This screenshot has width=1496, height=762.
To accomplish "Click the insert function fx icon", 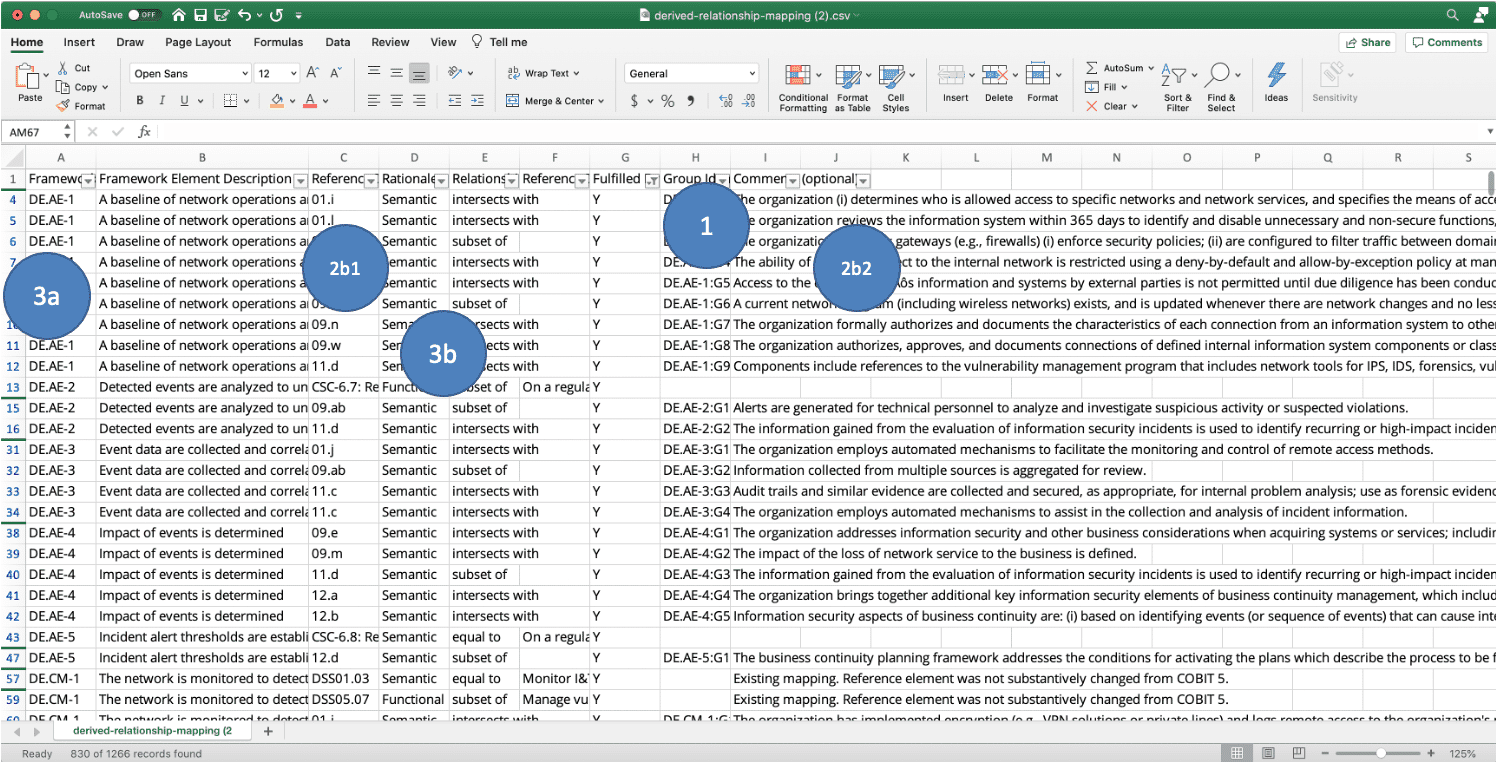I will click(x=144, y=132).
